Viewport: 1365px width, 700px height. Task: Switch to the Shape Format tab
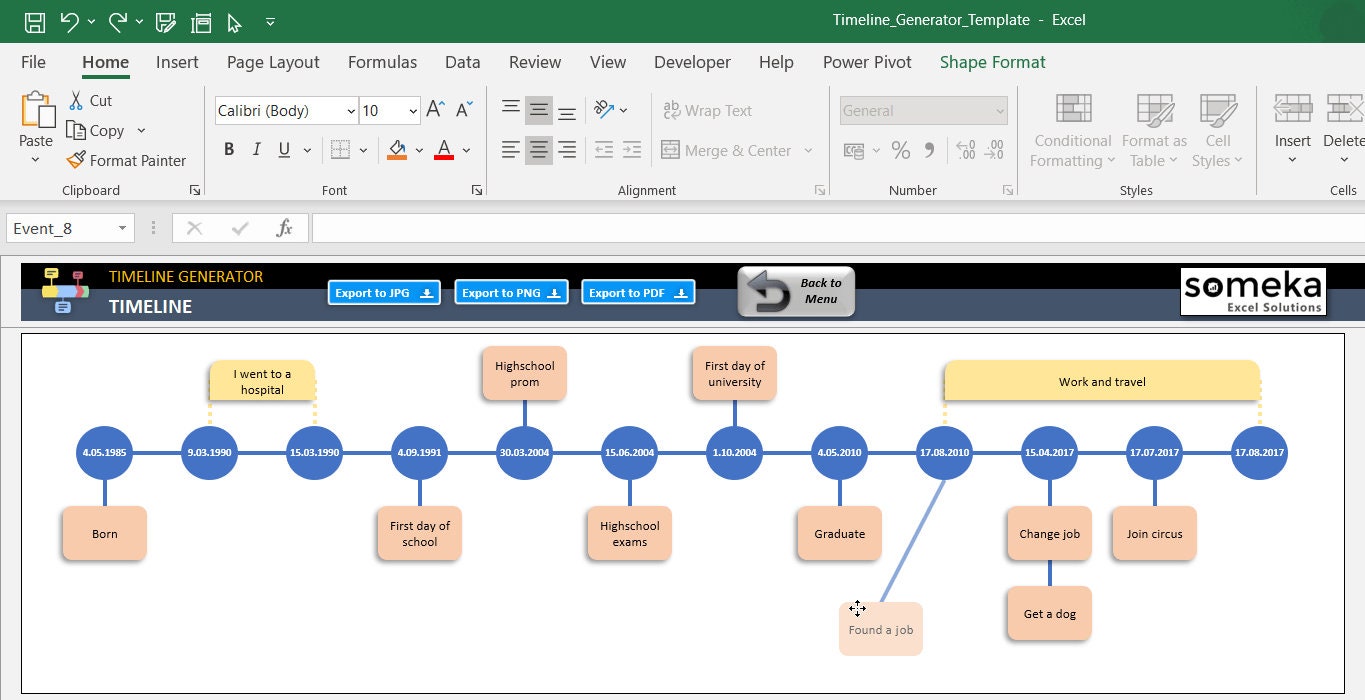992,62
